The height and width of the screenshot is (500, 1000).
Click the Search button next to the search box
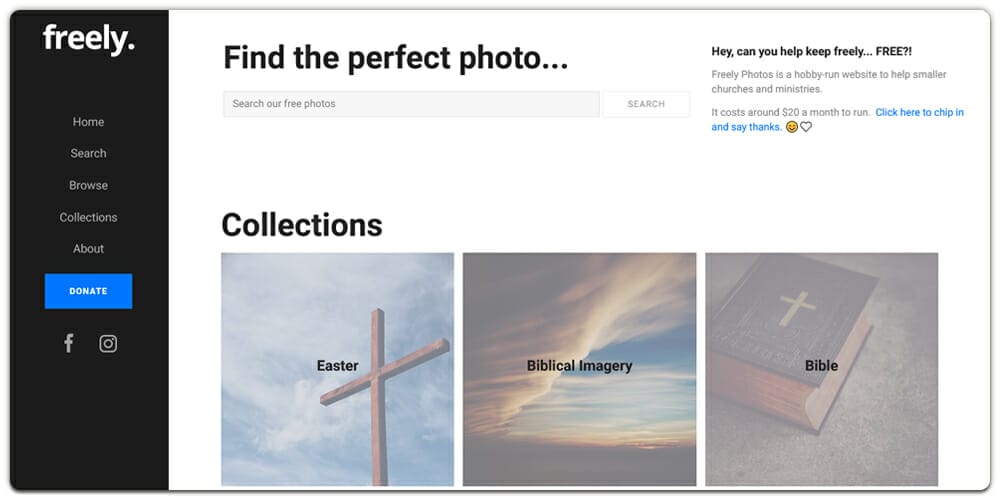pyautogui.click(x=646, y=104)
